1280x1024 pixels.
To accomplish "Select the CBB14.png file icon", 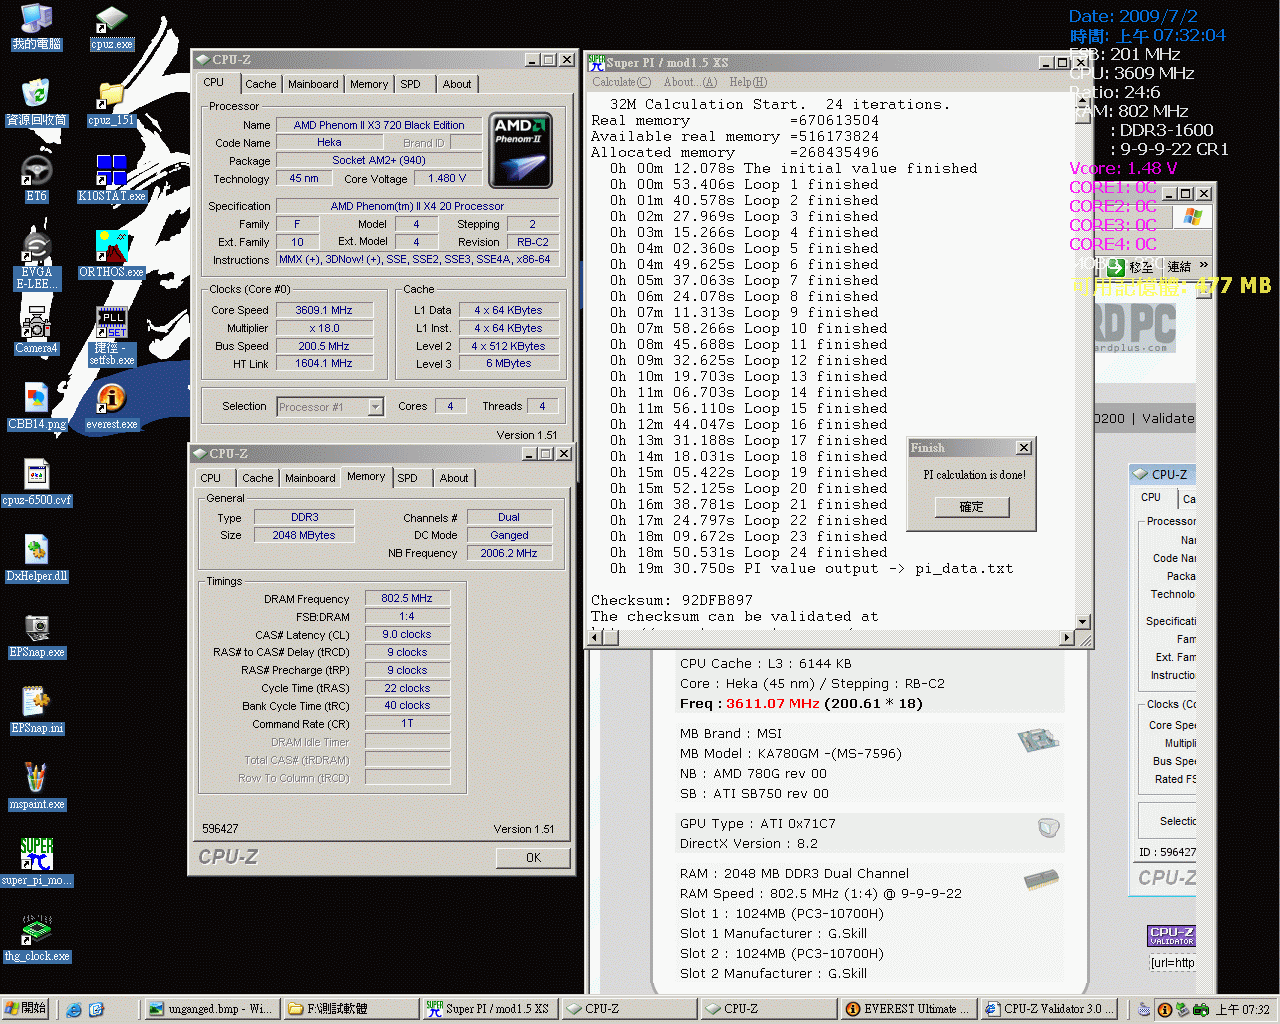I will point(36,407).
